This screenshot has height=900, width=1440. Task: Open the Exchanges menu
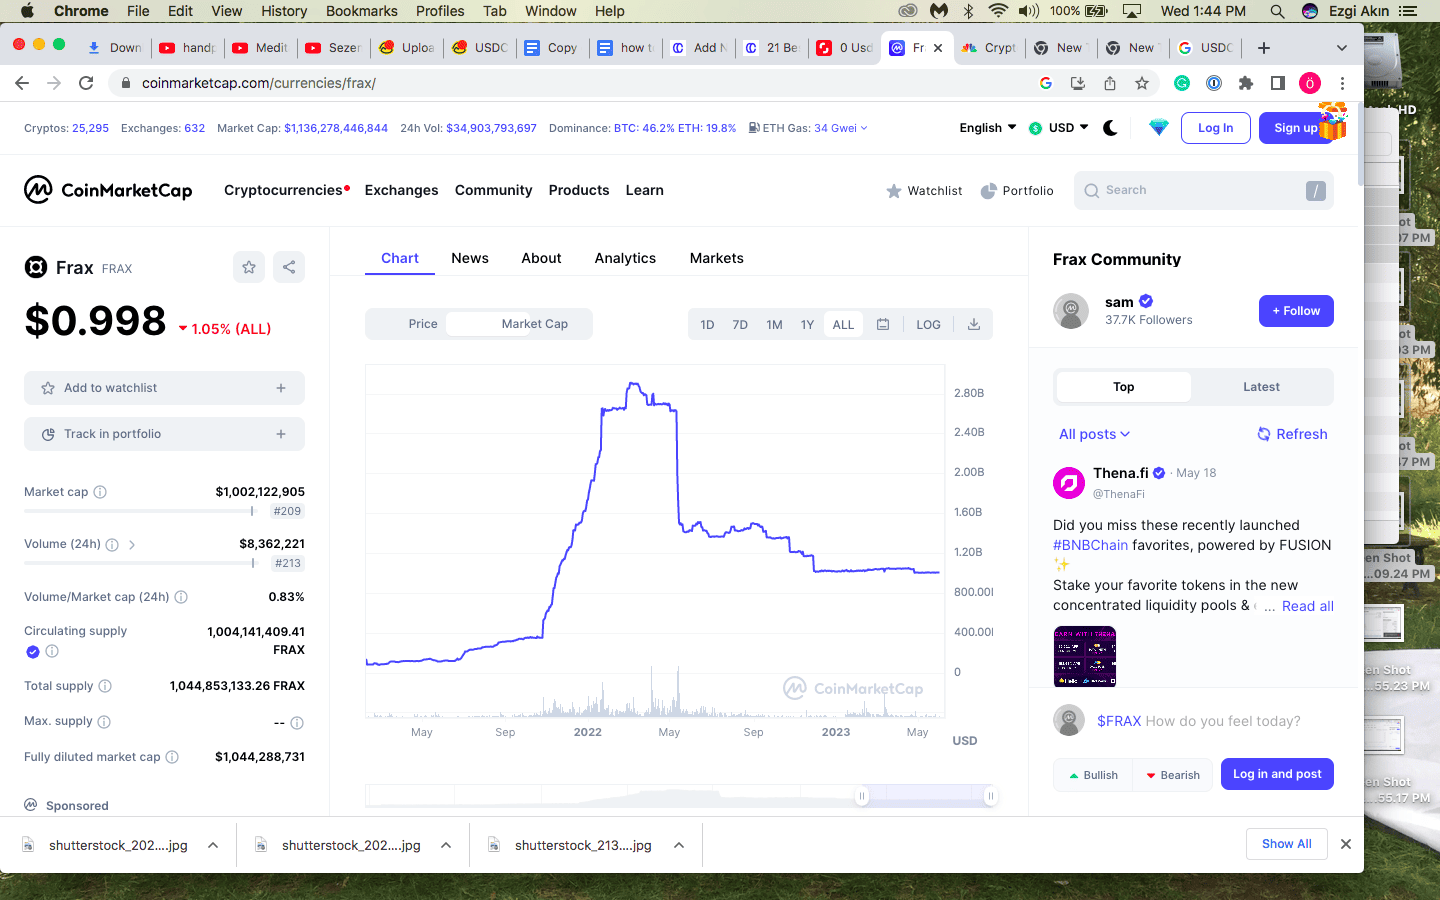click(402, 190)
